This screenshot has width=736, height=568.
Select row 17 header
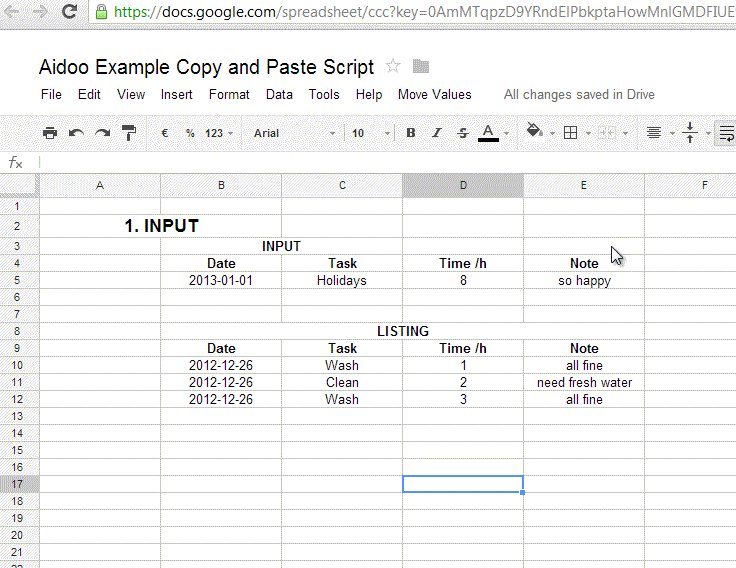[18, 484]
